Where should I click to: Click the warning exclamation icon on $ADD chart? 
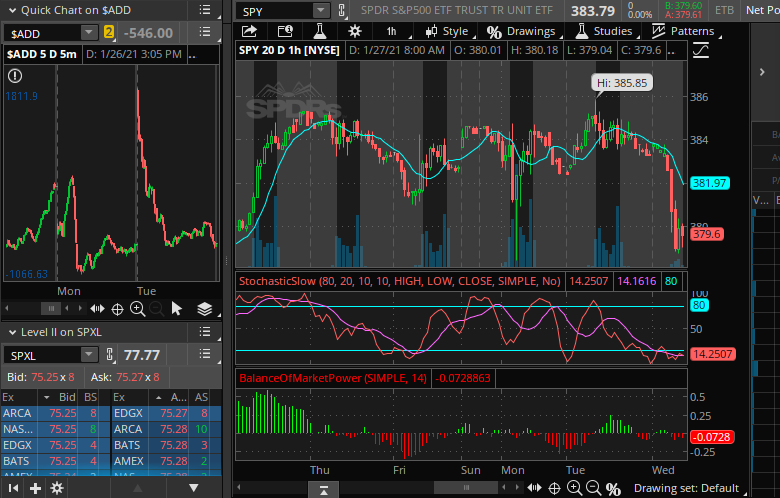[x=15, y=76]
